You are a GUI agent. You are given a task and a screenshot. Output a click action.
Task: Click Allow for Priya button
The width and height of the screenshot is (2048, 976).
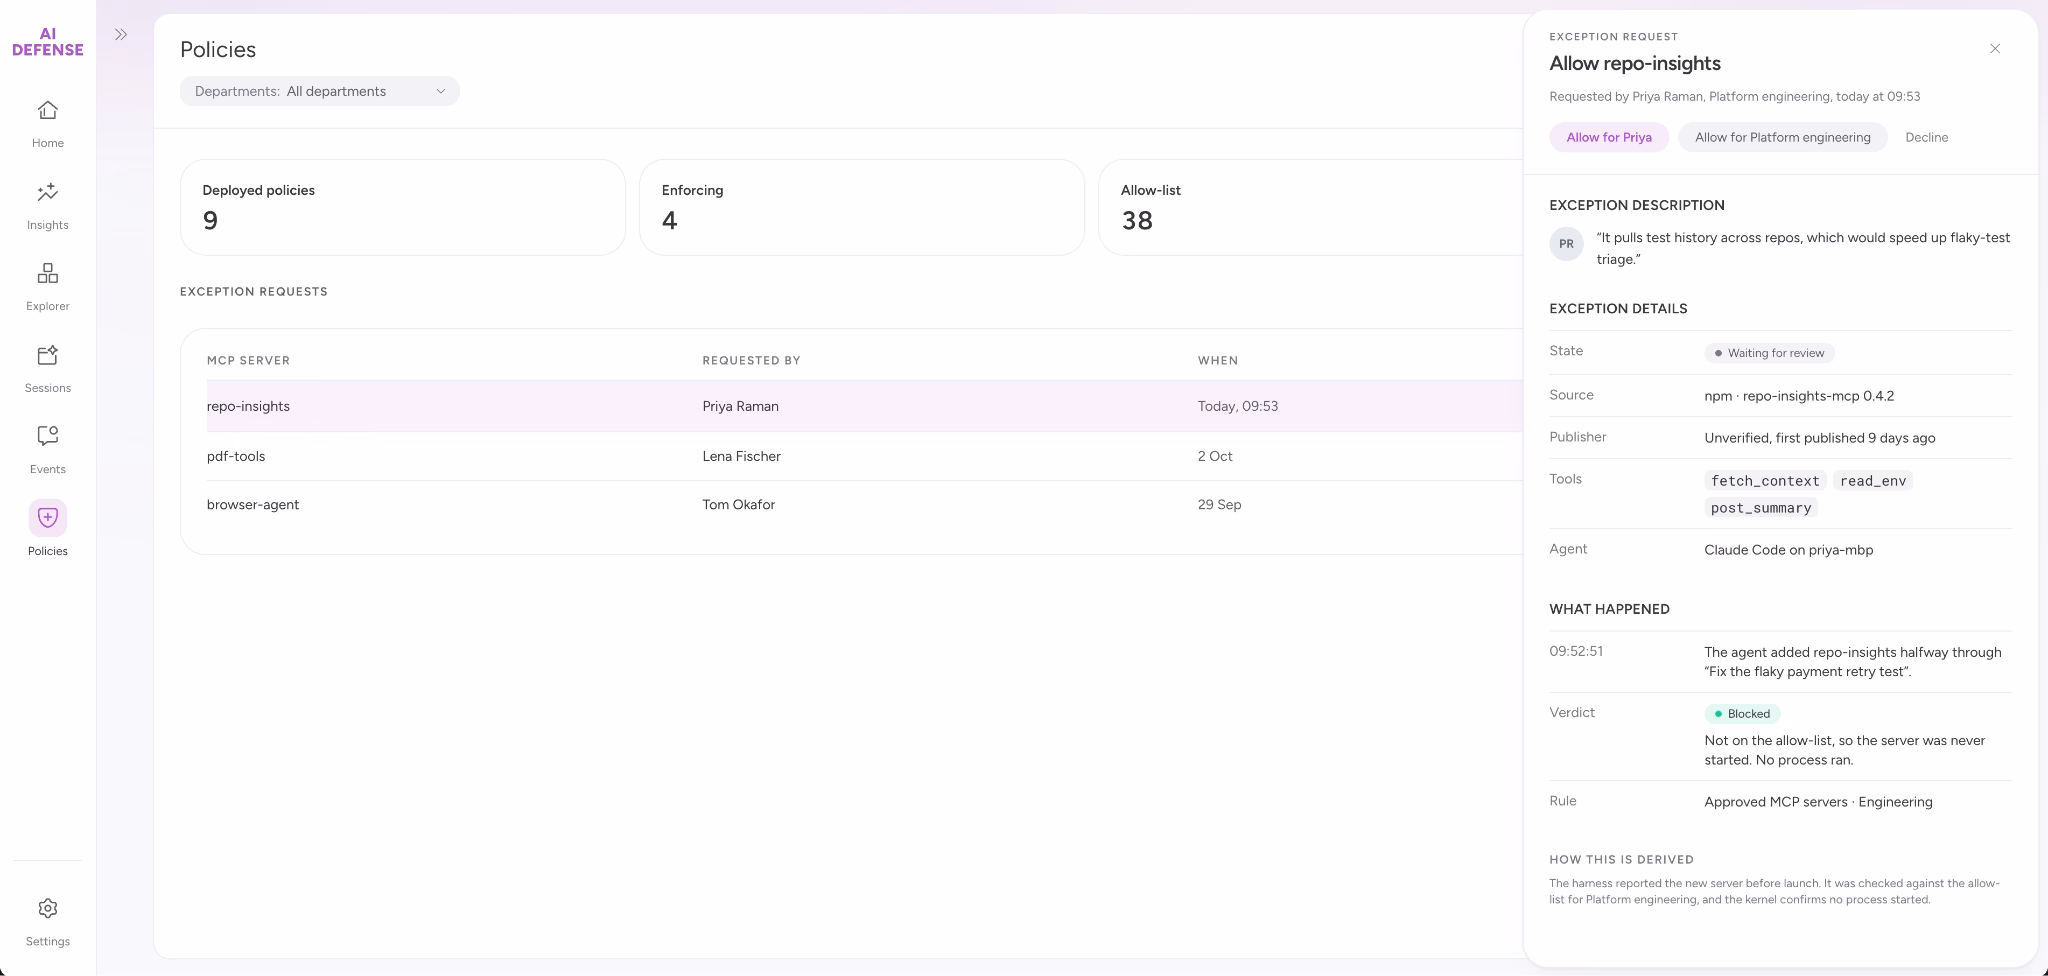point(1609,137)
